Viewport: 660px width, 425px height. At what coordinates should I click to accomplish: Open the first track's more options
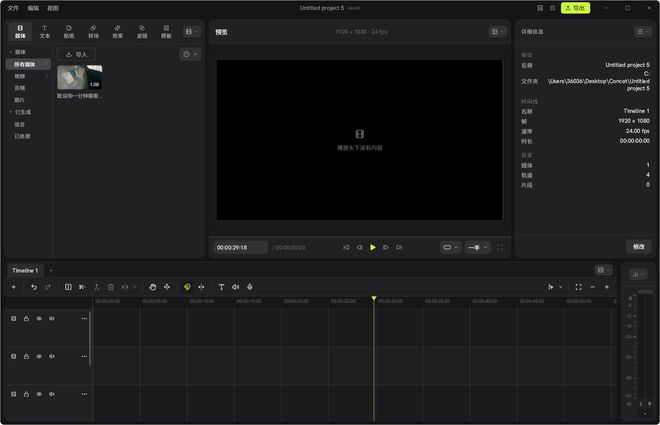[84, 319]
